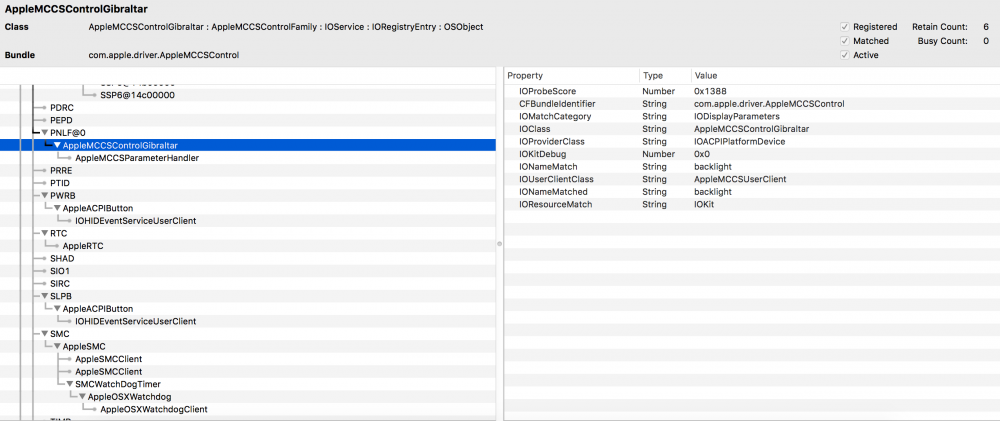Select the IOClass property row
This screenshot has height=421, width=1000.
tap(752, 129)
